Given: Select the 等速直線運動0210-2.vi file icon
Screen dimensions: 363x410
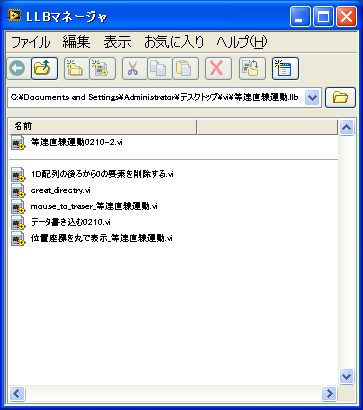Looking at the screenshot, I should tap(18, 143).
